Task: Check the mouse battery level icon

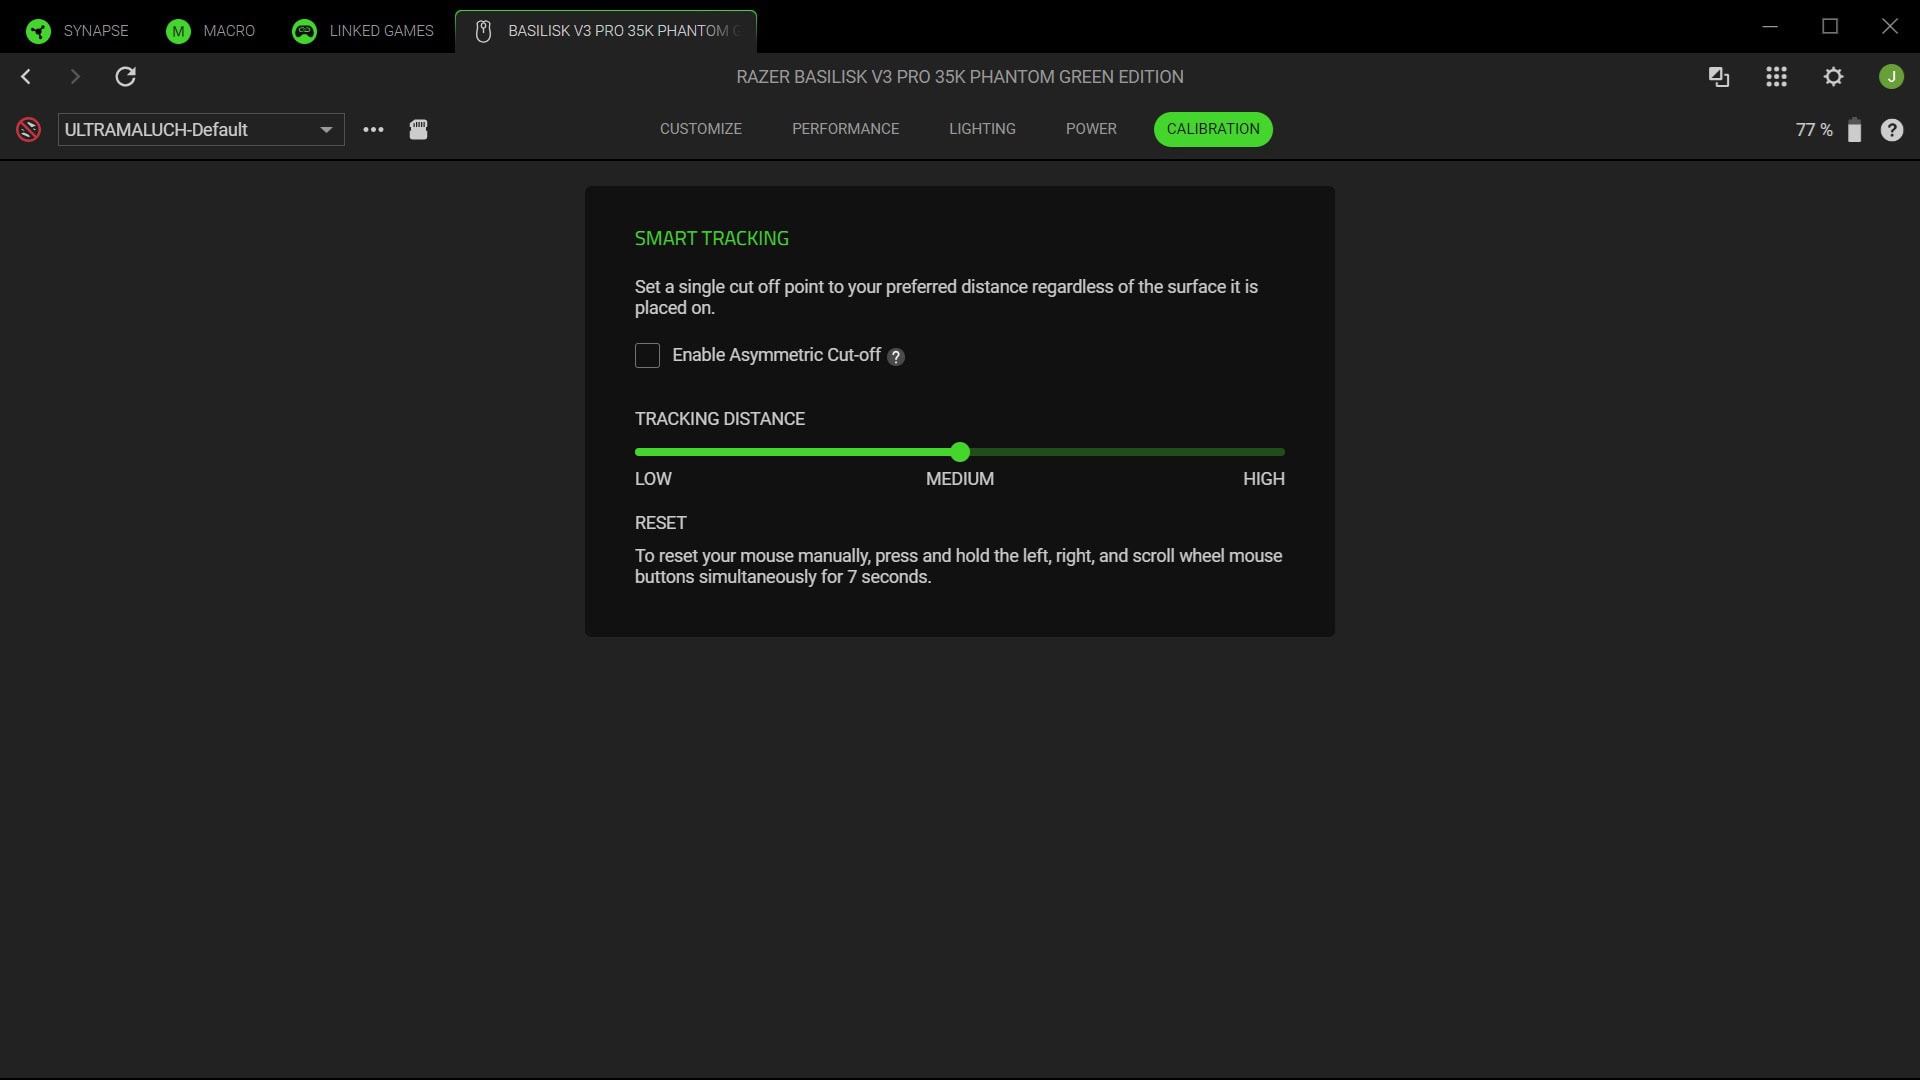Action: [x=1855, y=130]
